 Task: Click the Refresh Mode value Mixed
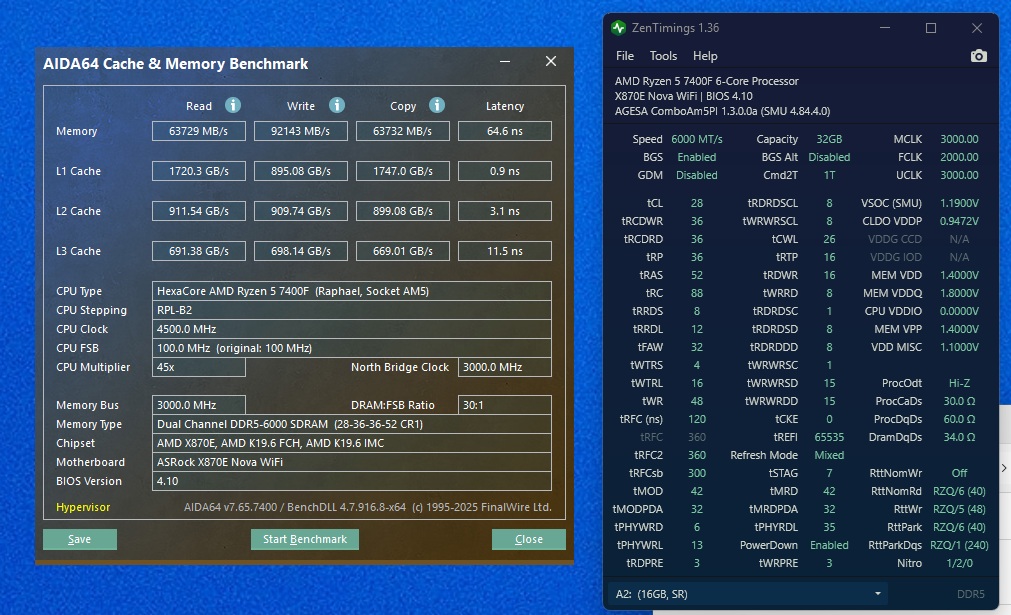pos(829,455)
